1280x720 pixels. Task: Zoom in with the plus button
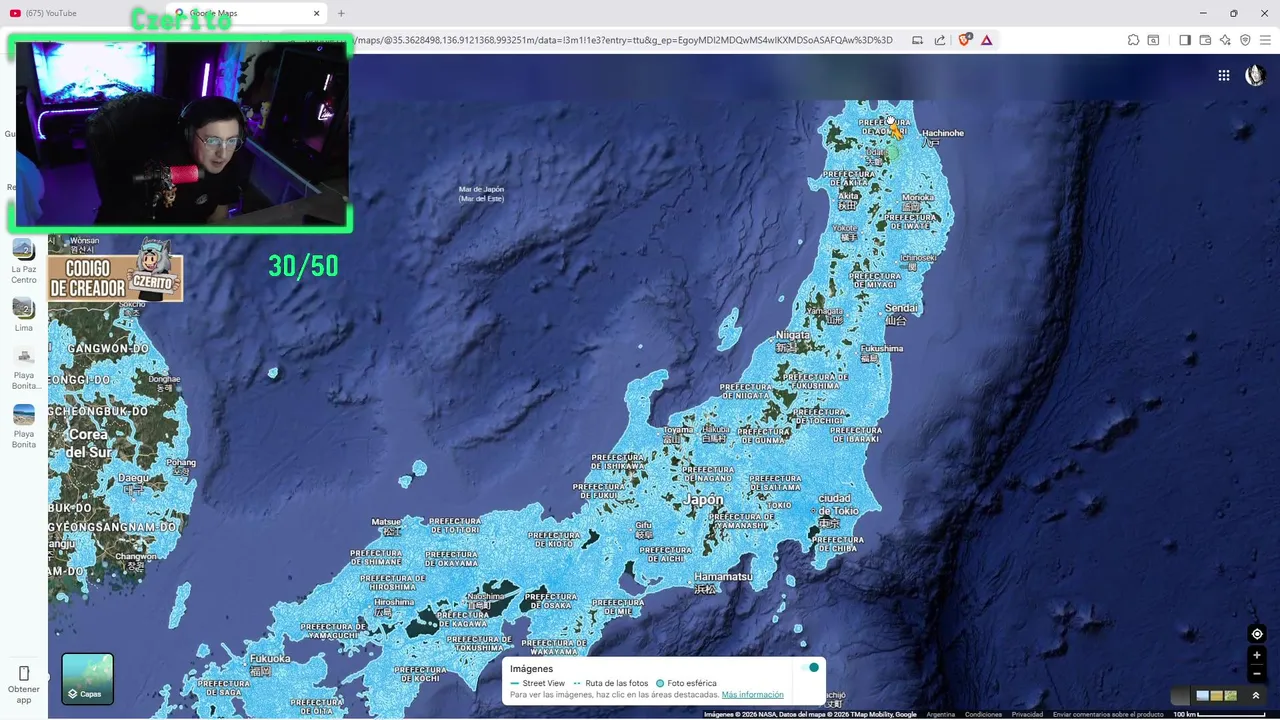(x=1257, y=655)
